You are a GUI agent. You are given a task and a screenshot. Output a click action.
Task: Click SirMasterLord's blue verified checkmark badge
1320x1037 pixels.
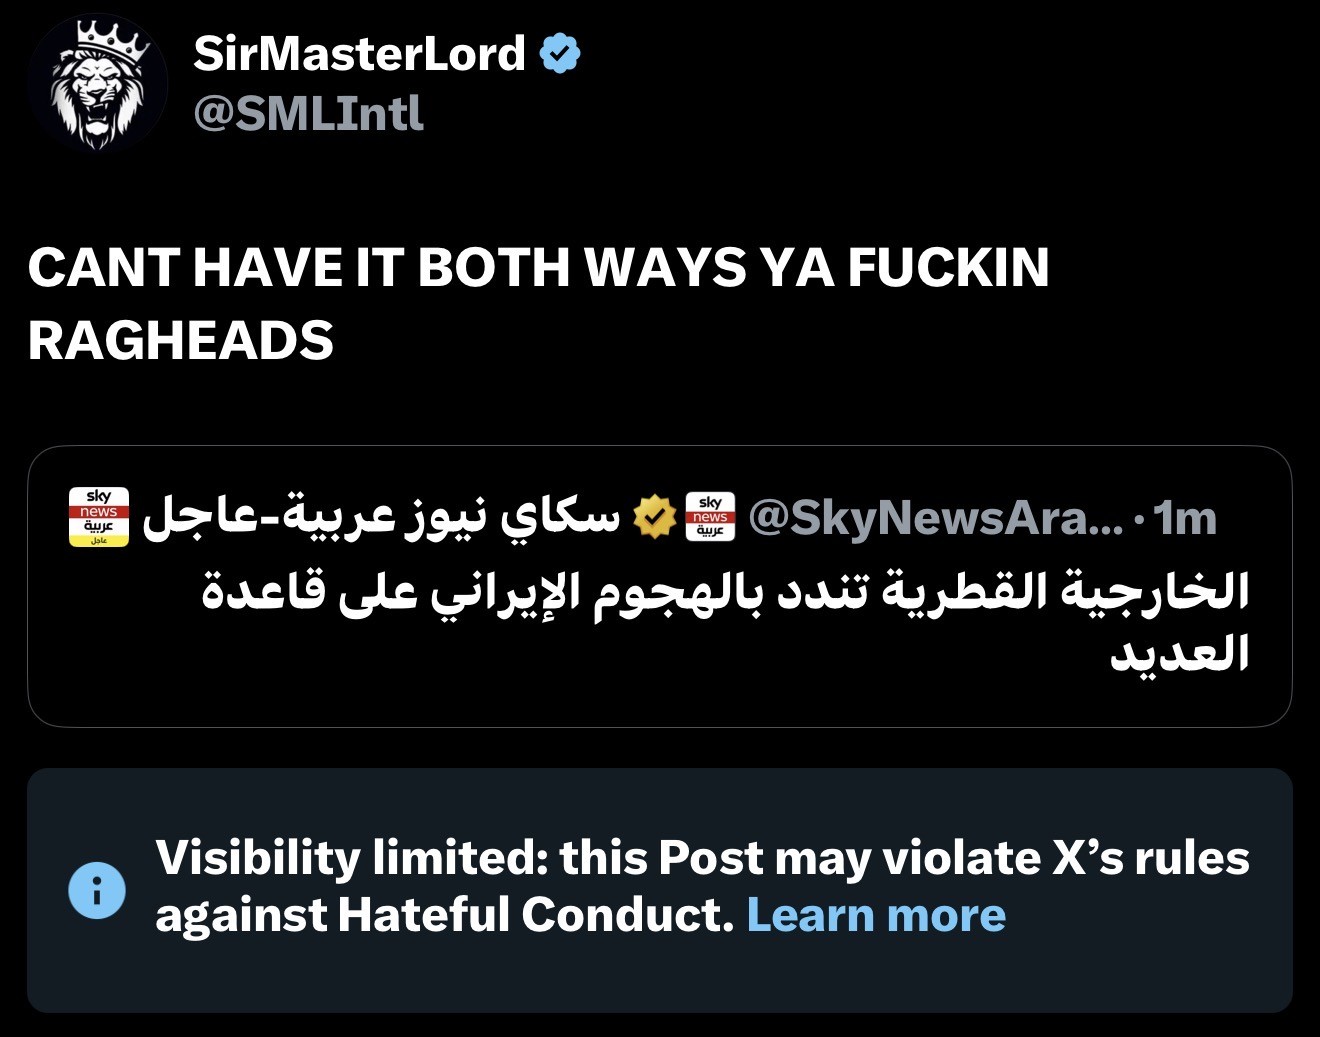560,54
